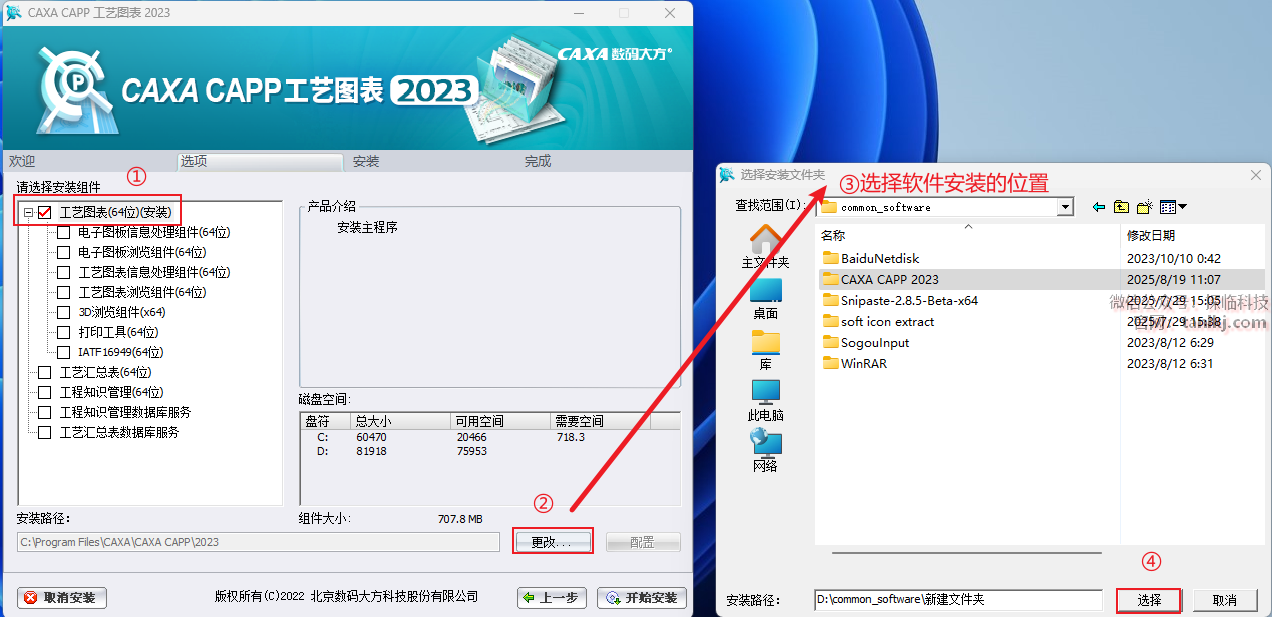Click the 总大小 column header

402,421
